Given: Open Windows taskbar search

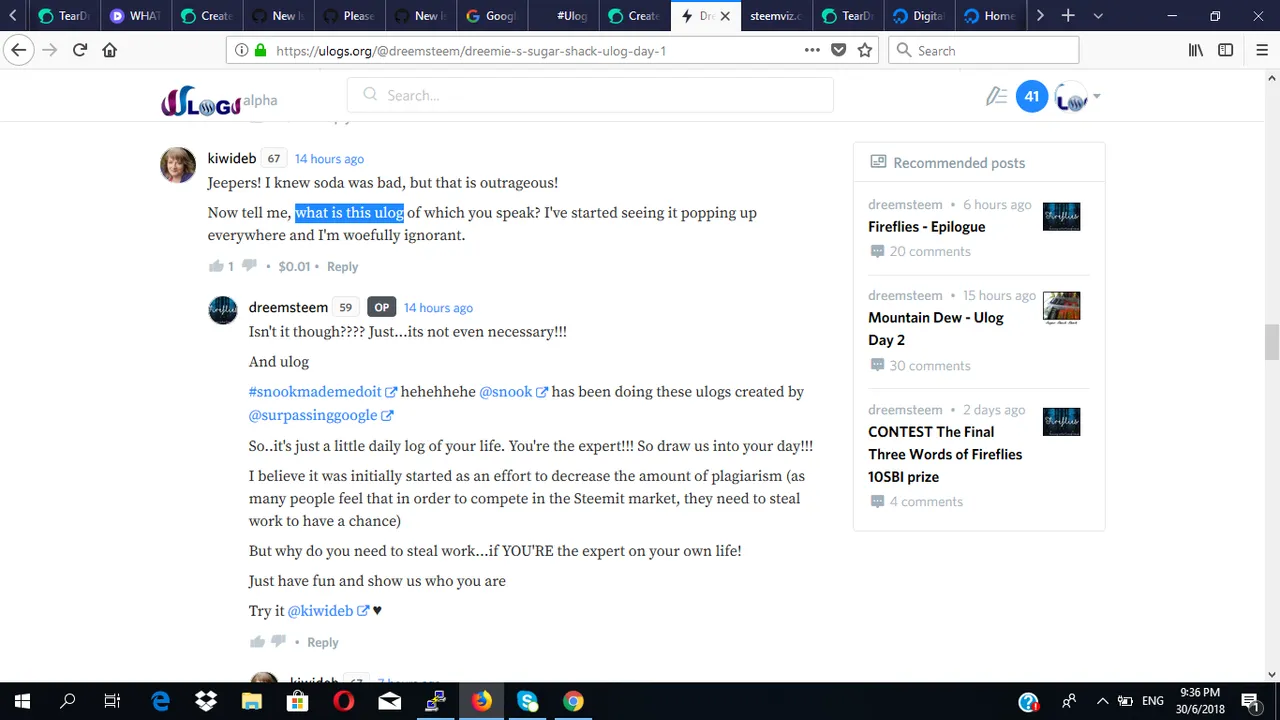Looking at the screenshot, I should click(68, 701).
